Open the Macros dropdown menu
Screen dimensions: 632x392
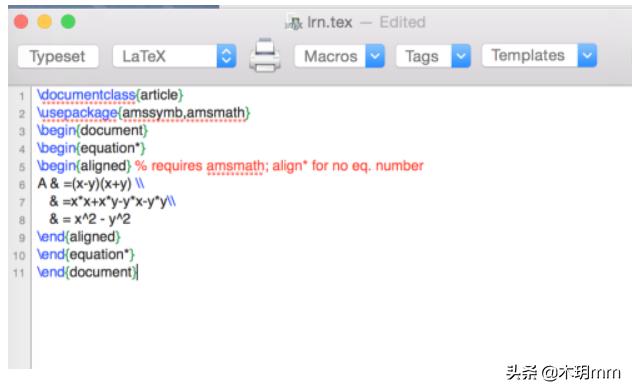(x=339, y=56)
